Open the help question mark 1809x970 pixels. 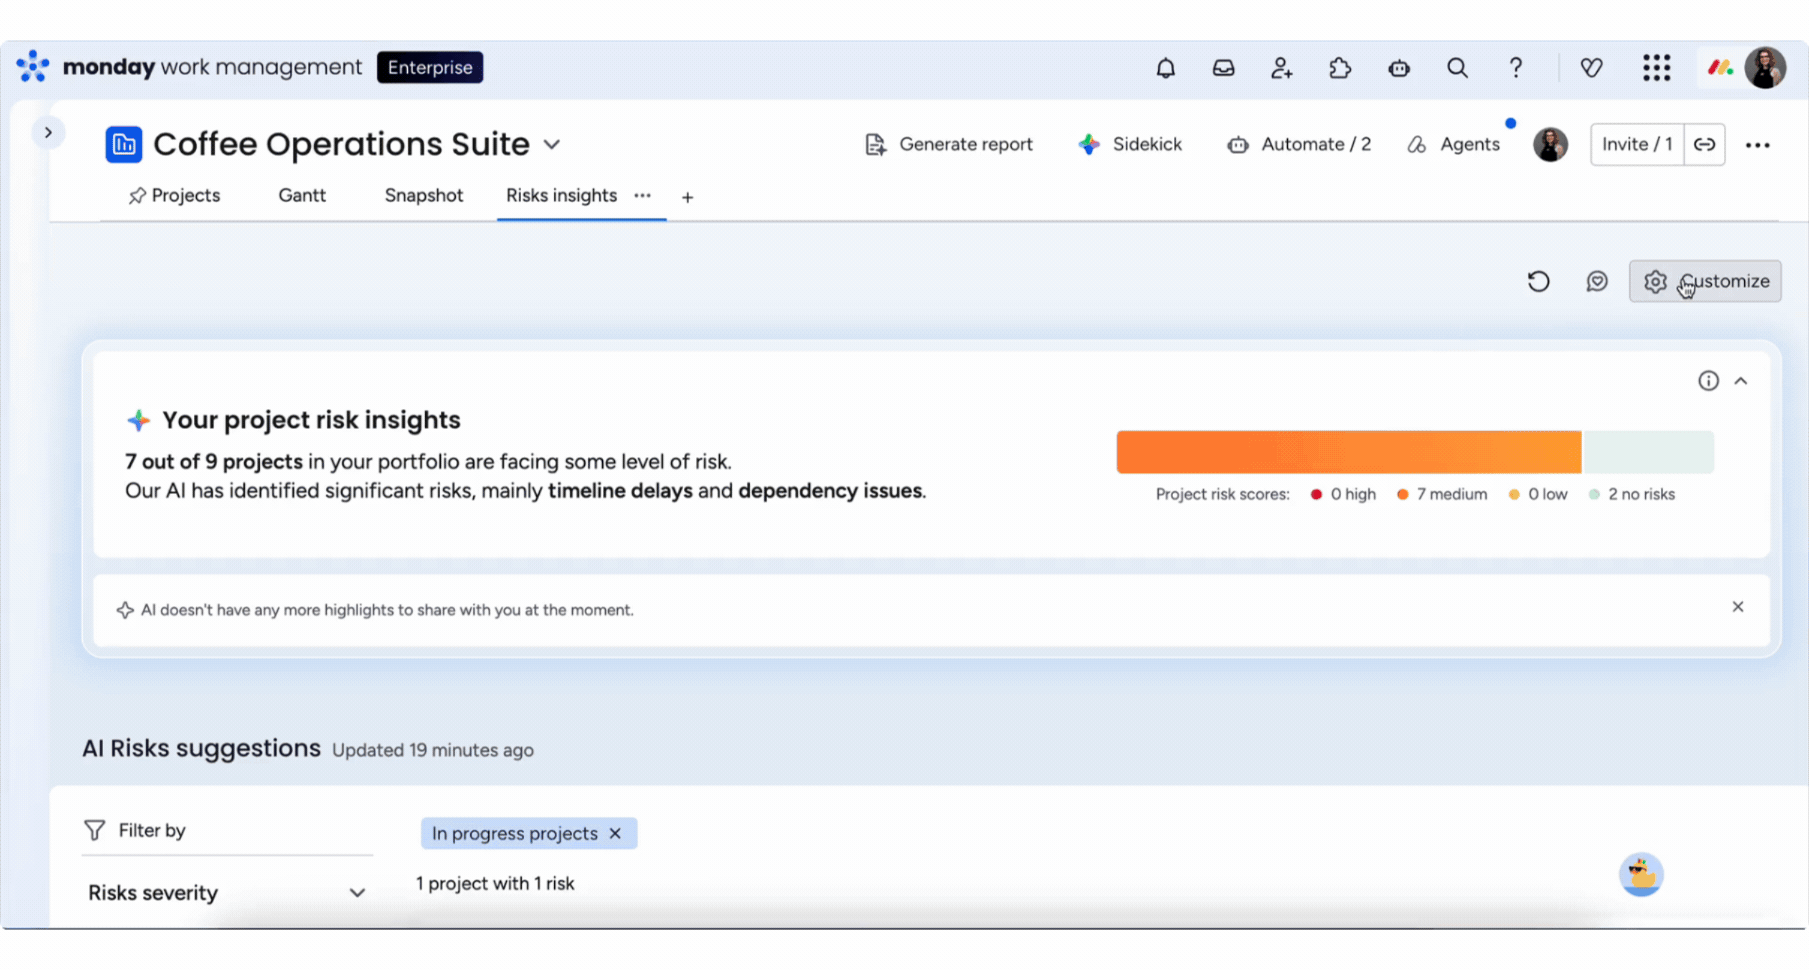click(x=1516, y=68)
